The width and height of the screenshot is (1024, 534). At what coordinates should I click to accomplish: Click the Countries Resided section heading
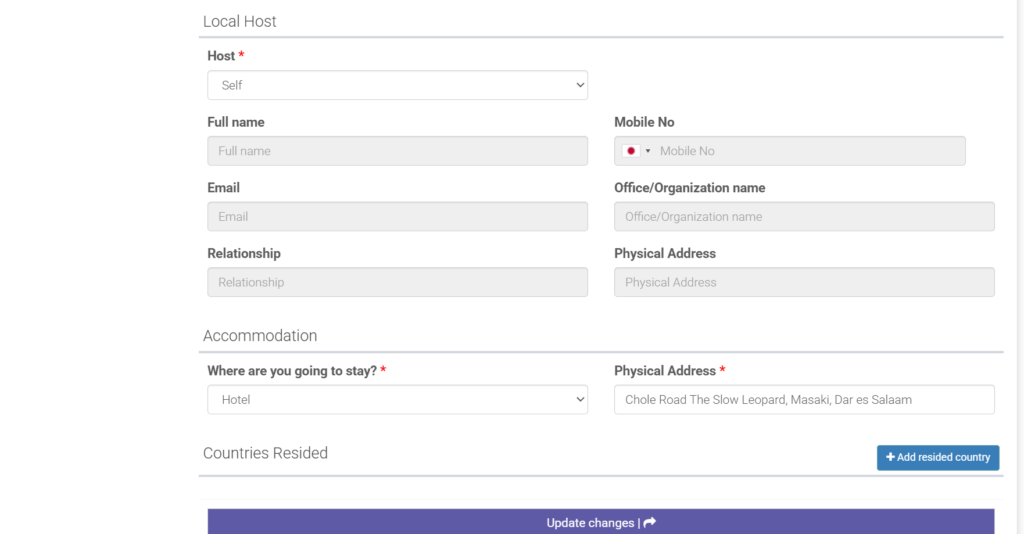point(265,453)
